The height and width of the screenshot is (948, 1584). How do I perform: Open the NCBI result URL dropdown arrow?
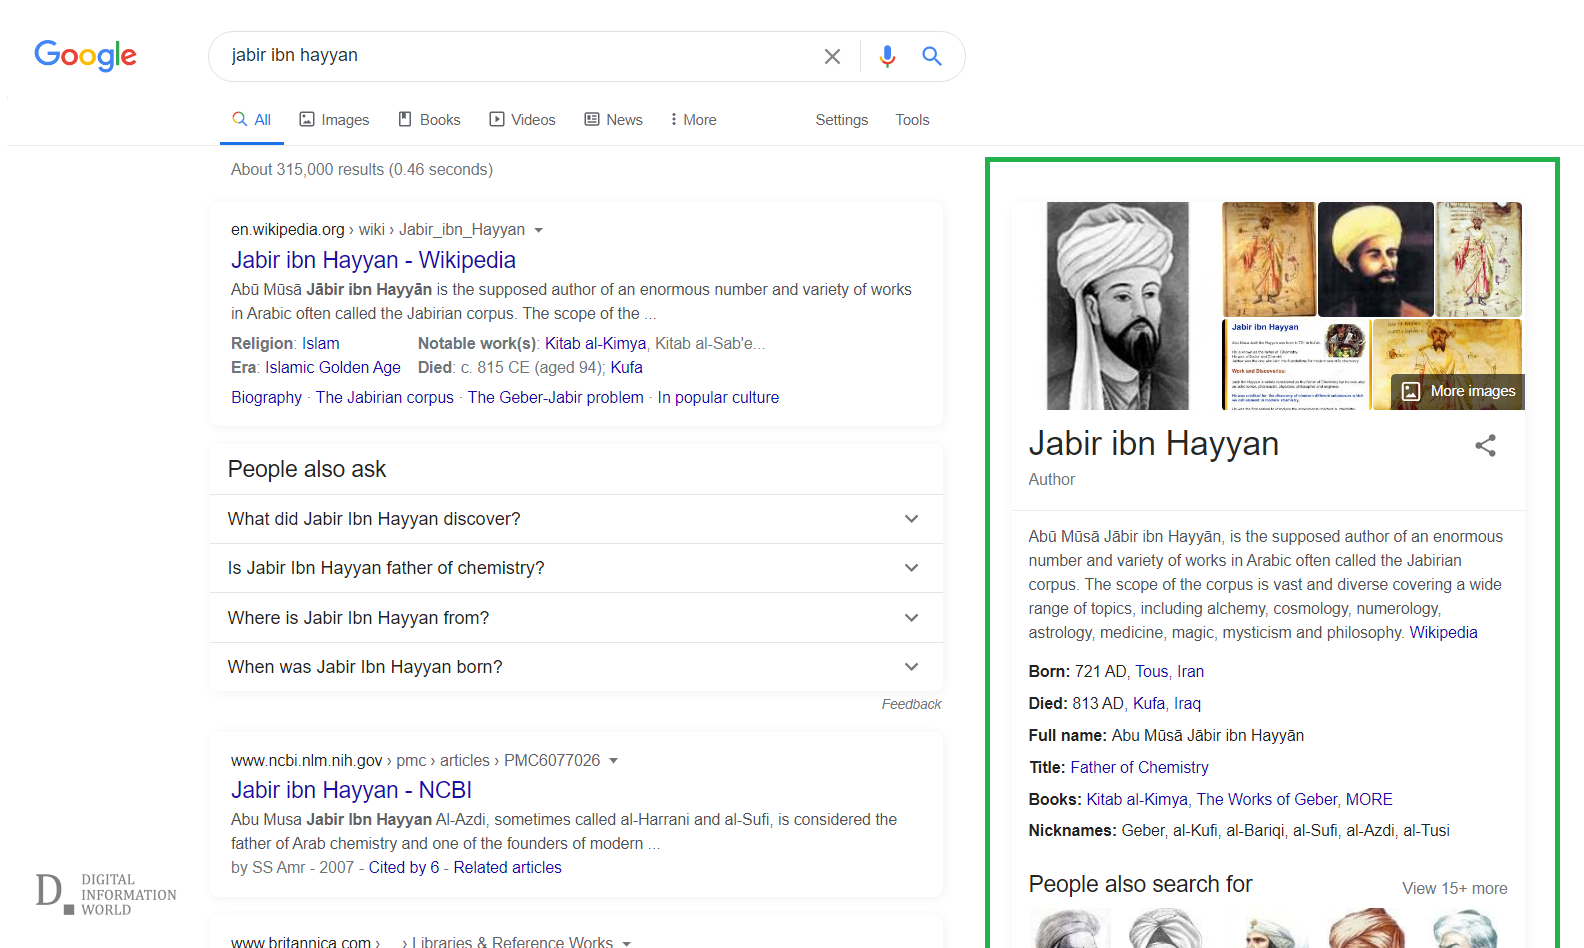[614, 761]
